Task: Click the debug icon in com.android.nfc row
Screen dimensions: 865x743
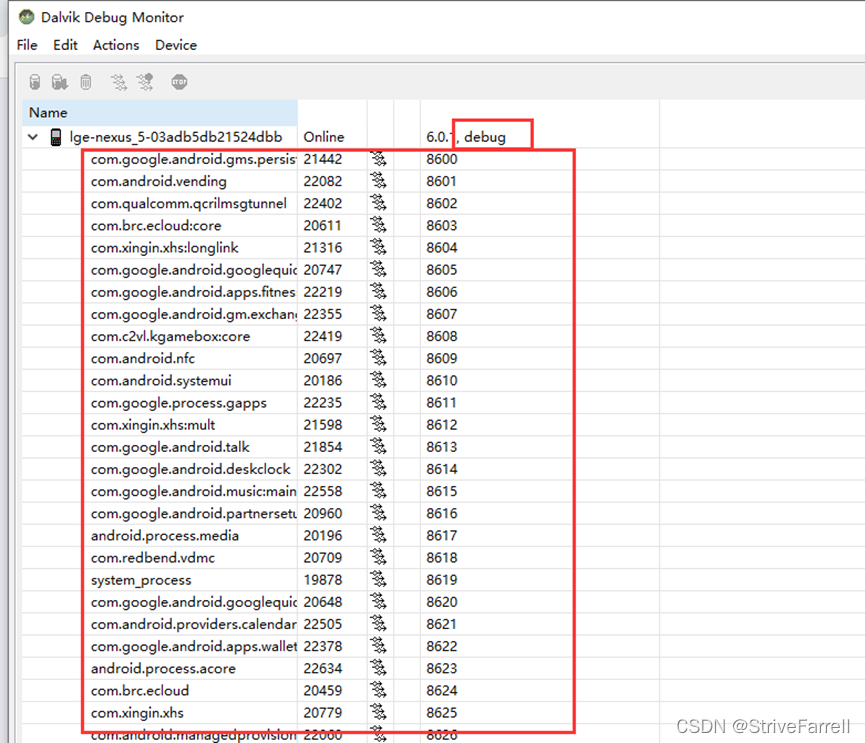Action: click(378, 359)
